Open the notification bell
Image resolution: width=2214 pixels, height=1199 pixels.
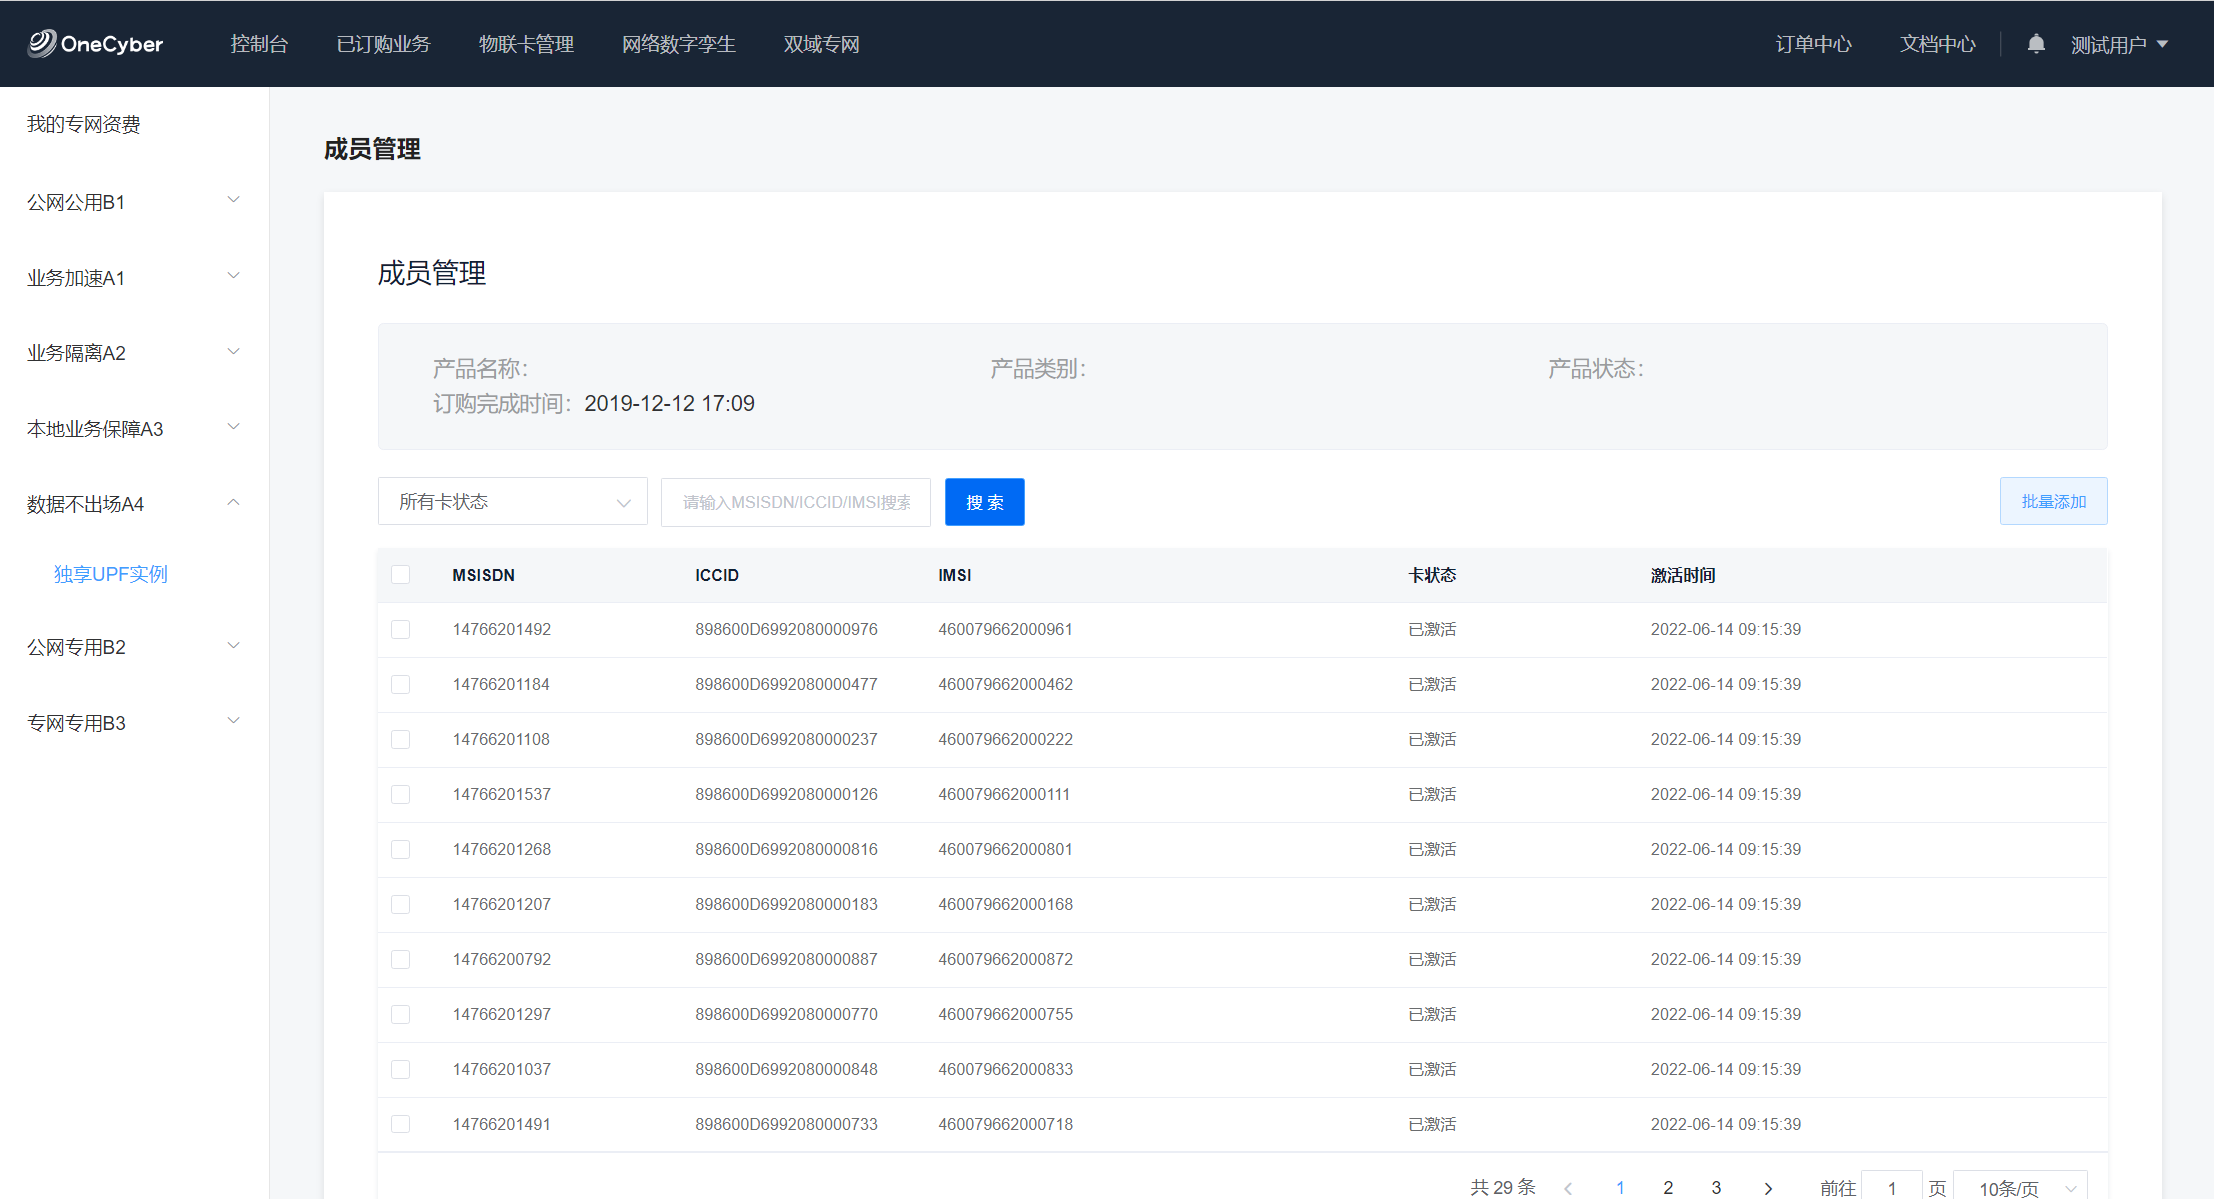(2036, 44)
